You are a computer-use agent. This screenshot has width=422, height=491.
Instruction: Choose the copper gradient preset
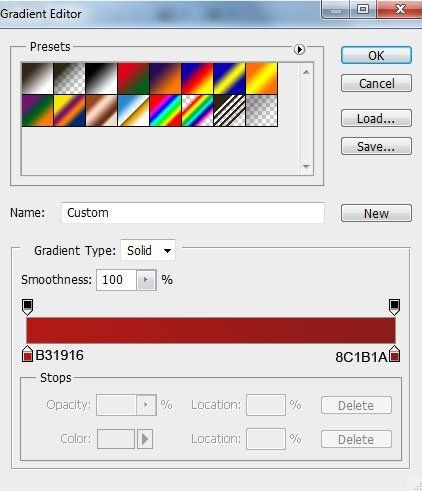point(101,111)
